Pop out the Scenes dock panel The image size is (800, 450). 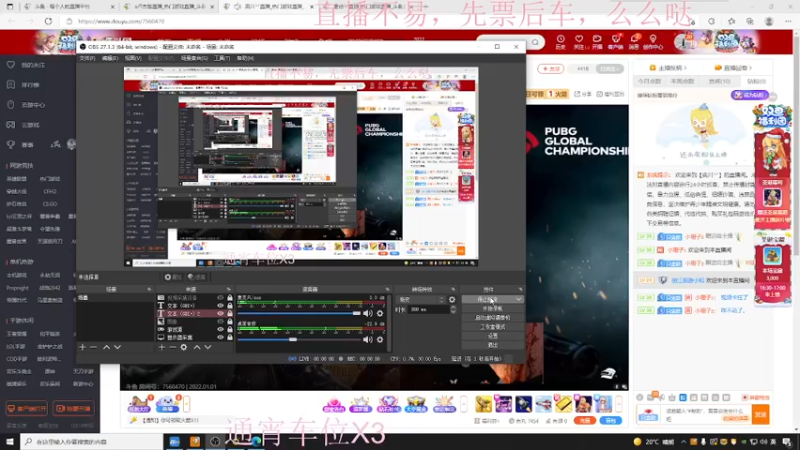pyautogui.click(x=149, y=289)
